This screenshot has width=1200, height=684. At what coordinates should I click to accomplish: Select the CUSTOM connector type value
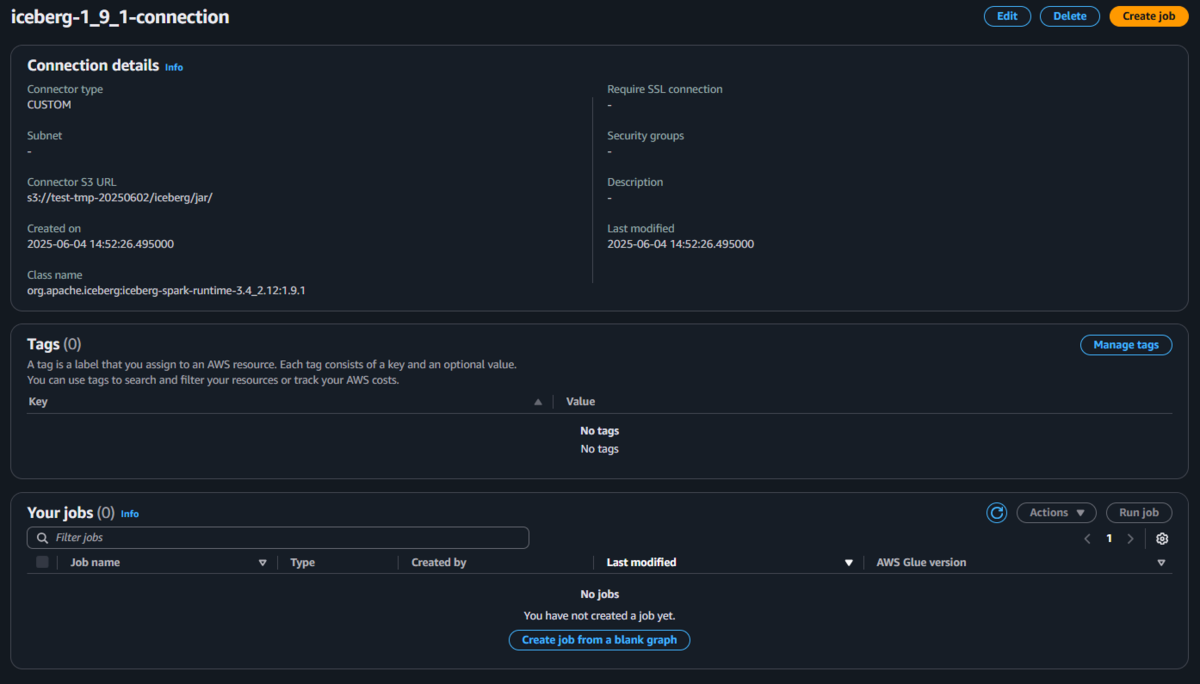[x=49, y=105]
